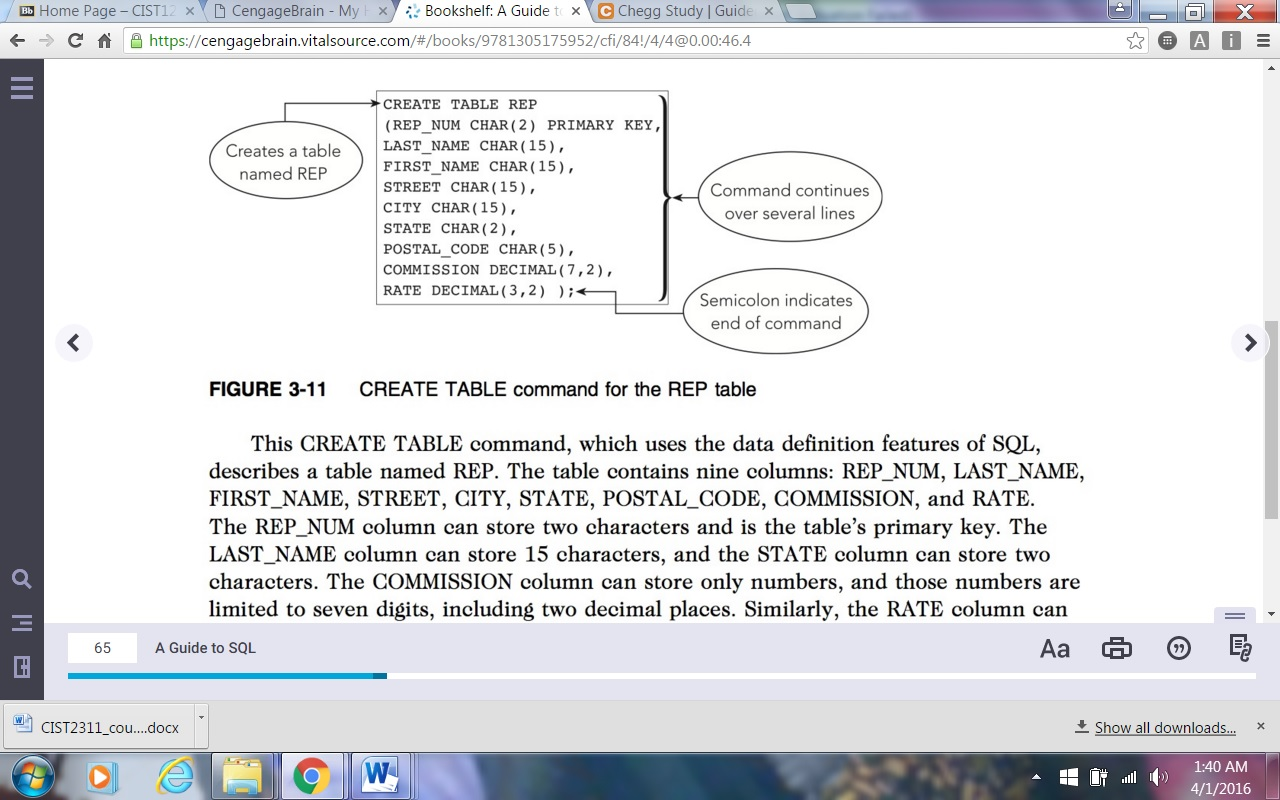Go to the previous page arrow
Screen dimensions: 1280x800
click(74, 343)
